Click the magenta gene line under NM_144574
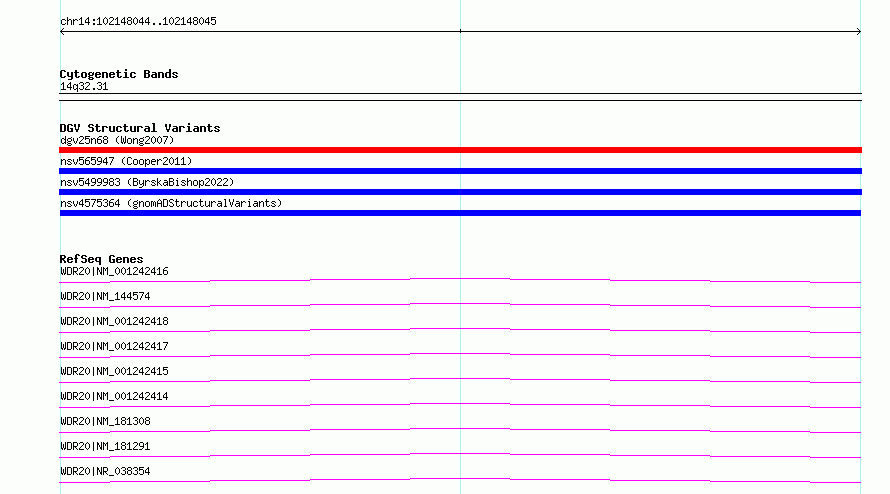 [460, 305]
